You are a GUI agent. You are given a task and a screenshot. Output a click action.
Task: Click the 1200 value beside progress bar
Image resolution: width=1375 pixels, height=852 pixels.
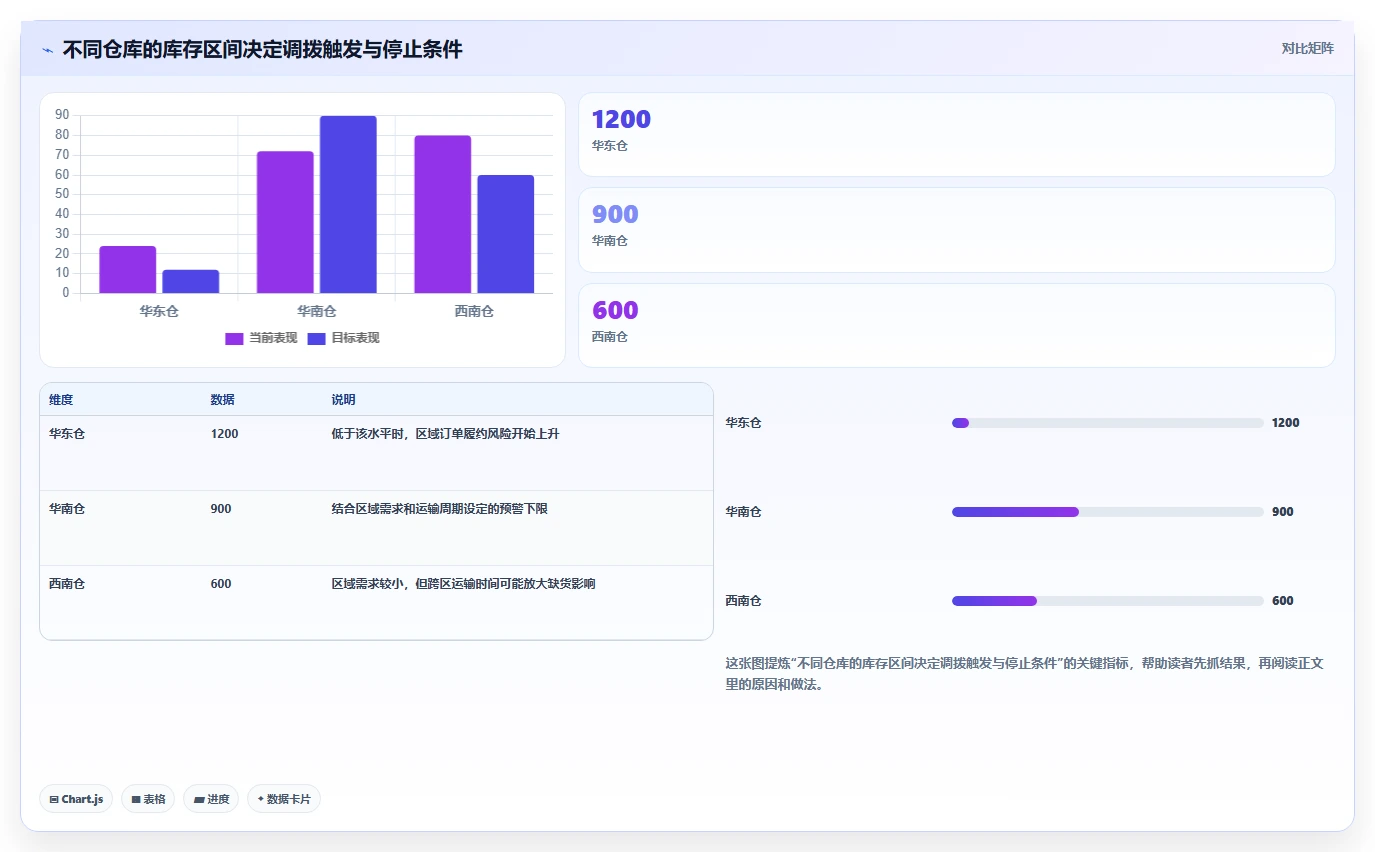1286,423
